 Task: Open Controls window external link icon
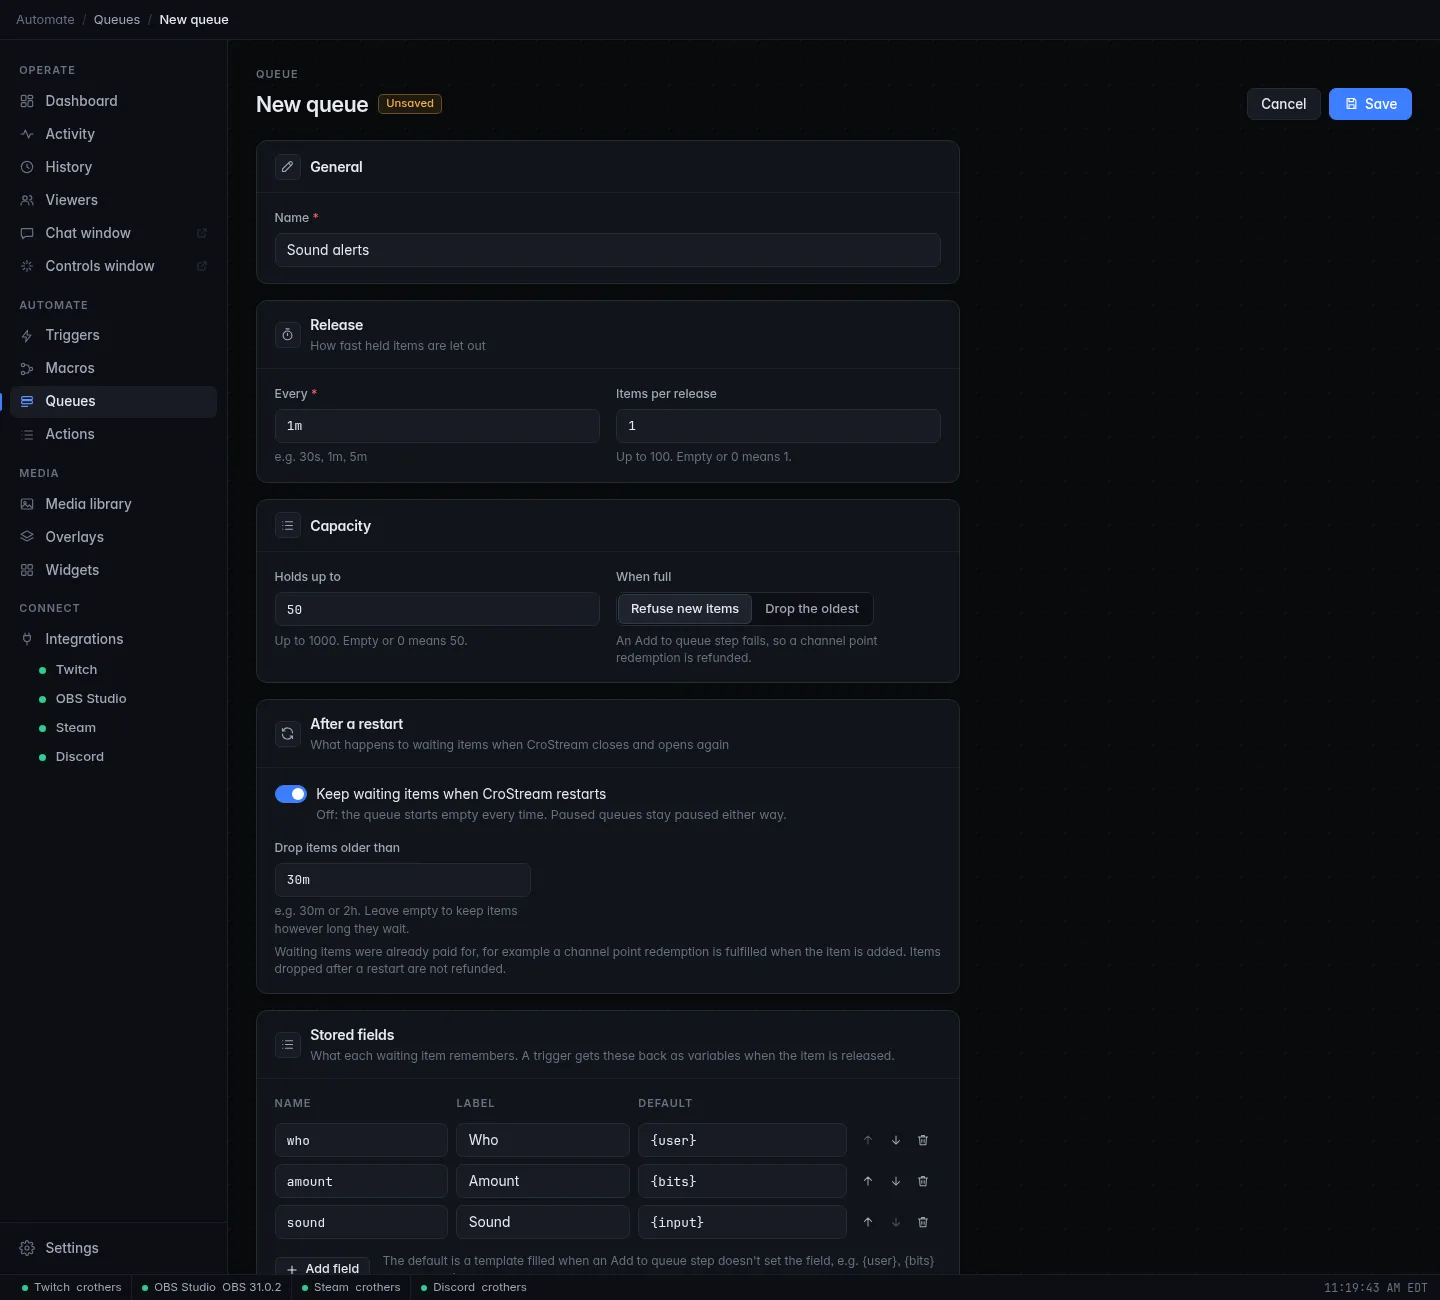(202, 266)
